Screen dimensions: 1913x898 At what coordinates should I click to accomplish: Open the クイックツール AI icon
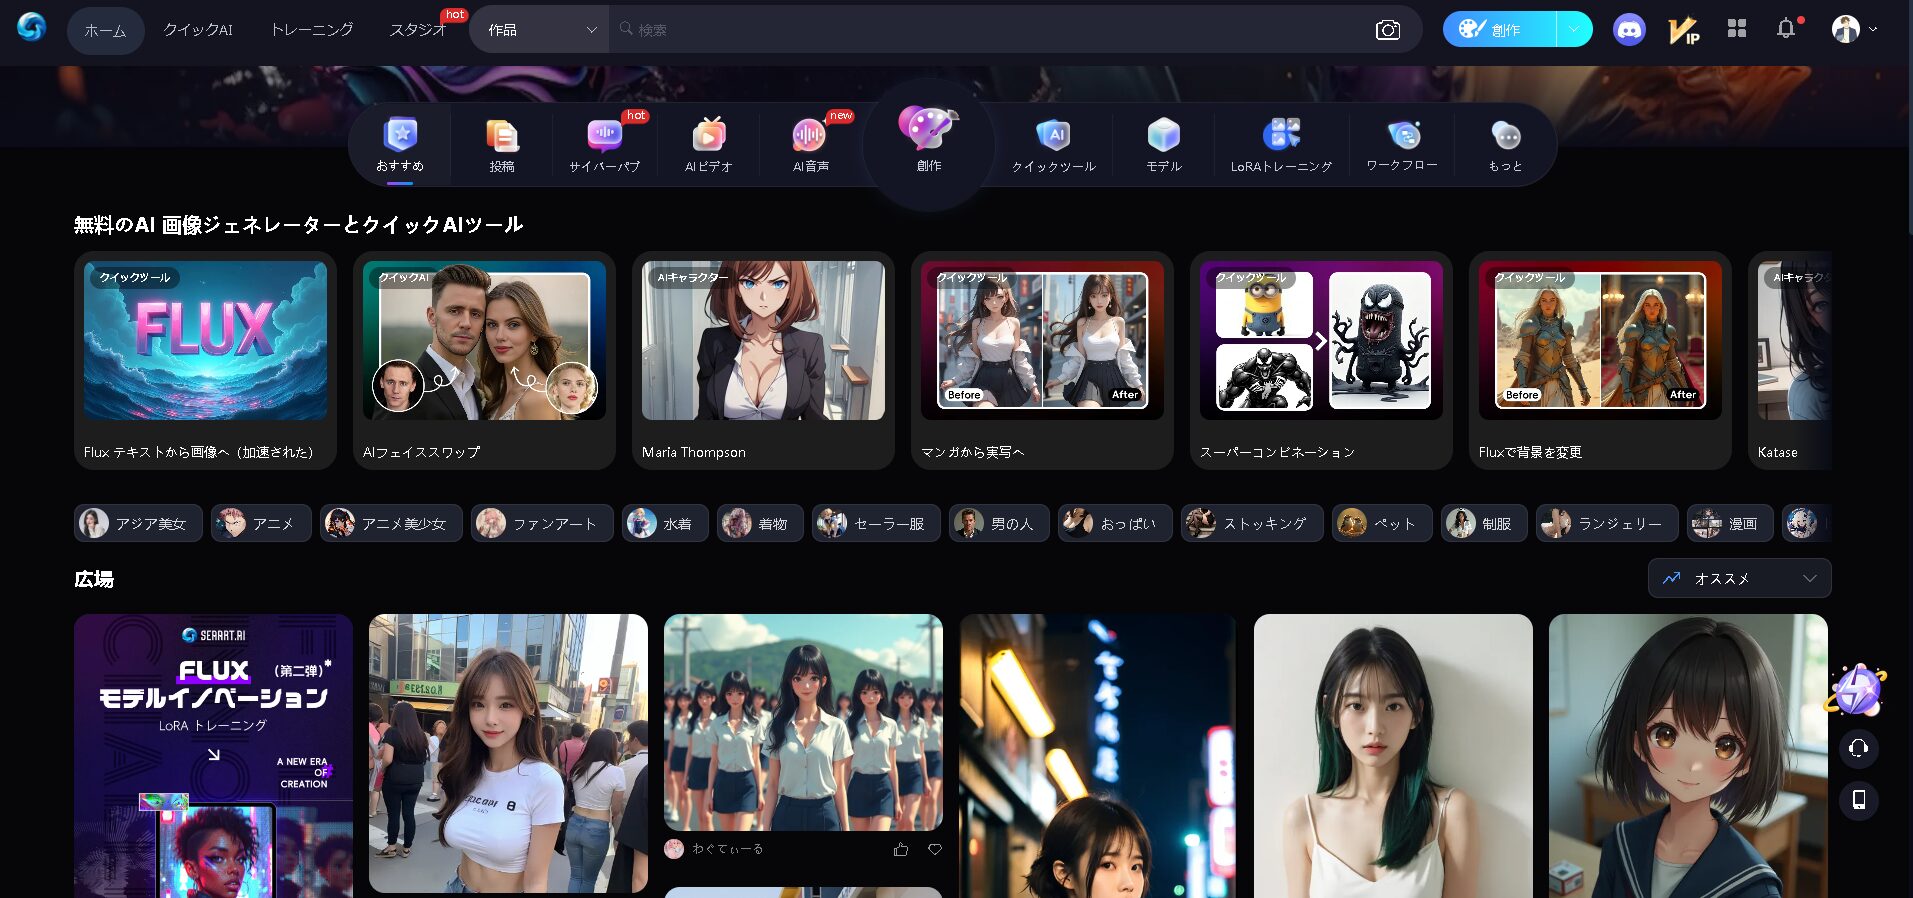[1053, 134]
